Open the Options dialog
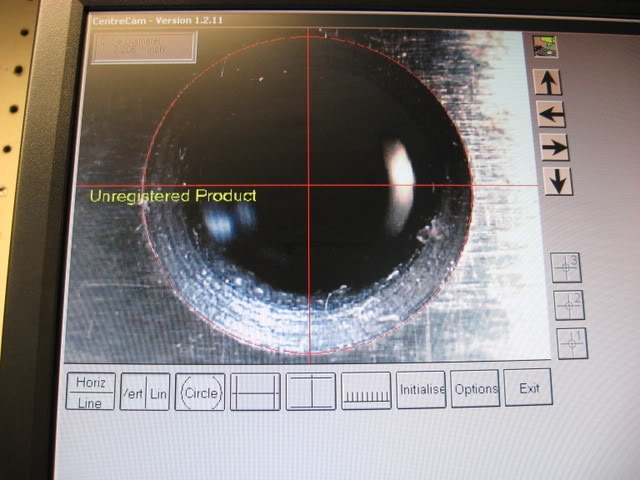The width and height of the screenshot is (640, 480). click(x=475, y=389)
